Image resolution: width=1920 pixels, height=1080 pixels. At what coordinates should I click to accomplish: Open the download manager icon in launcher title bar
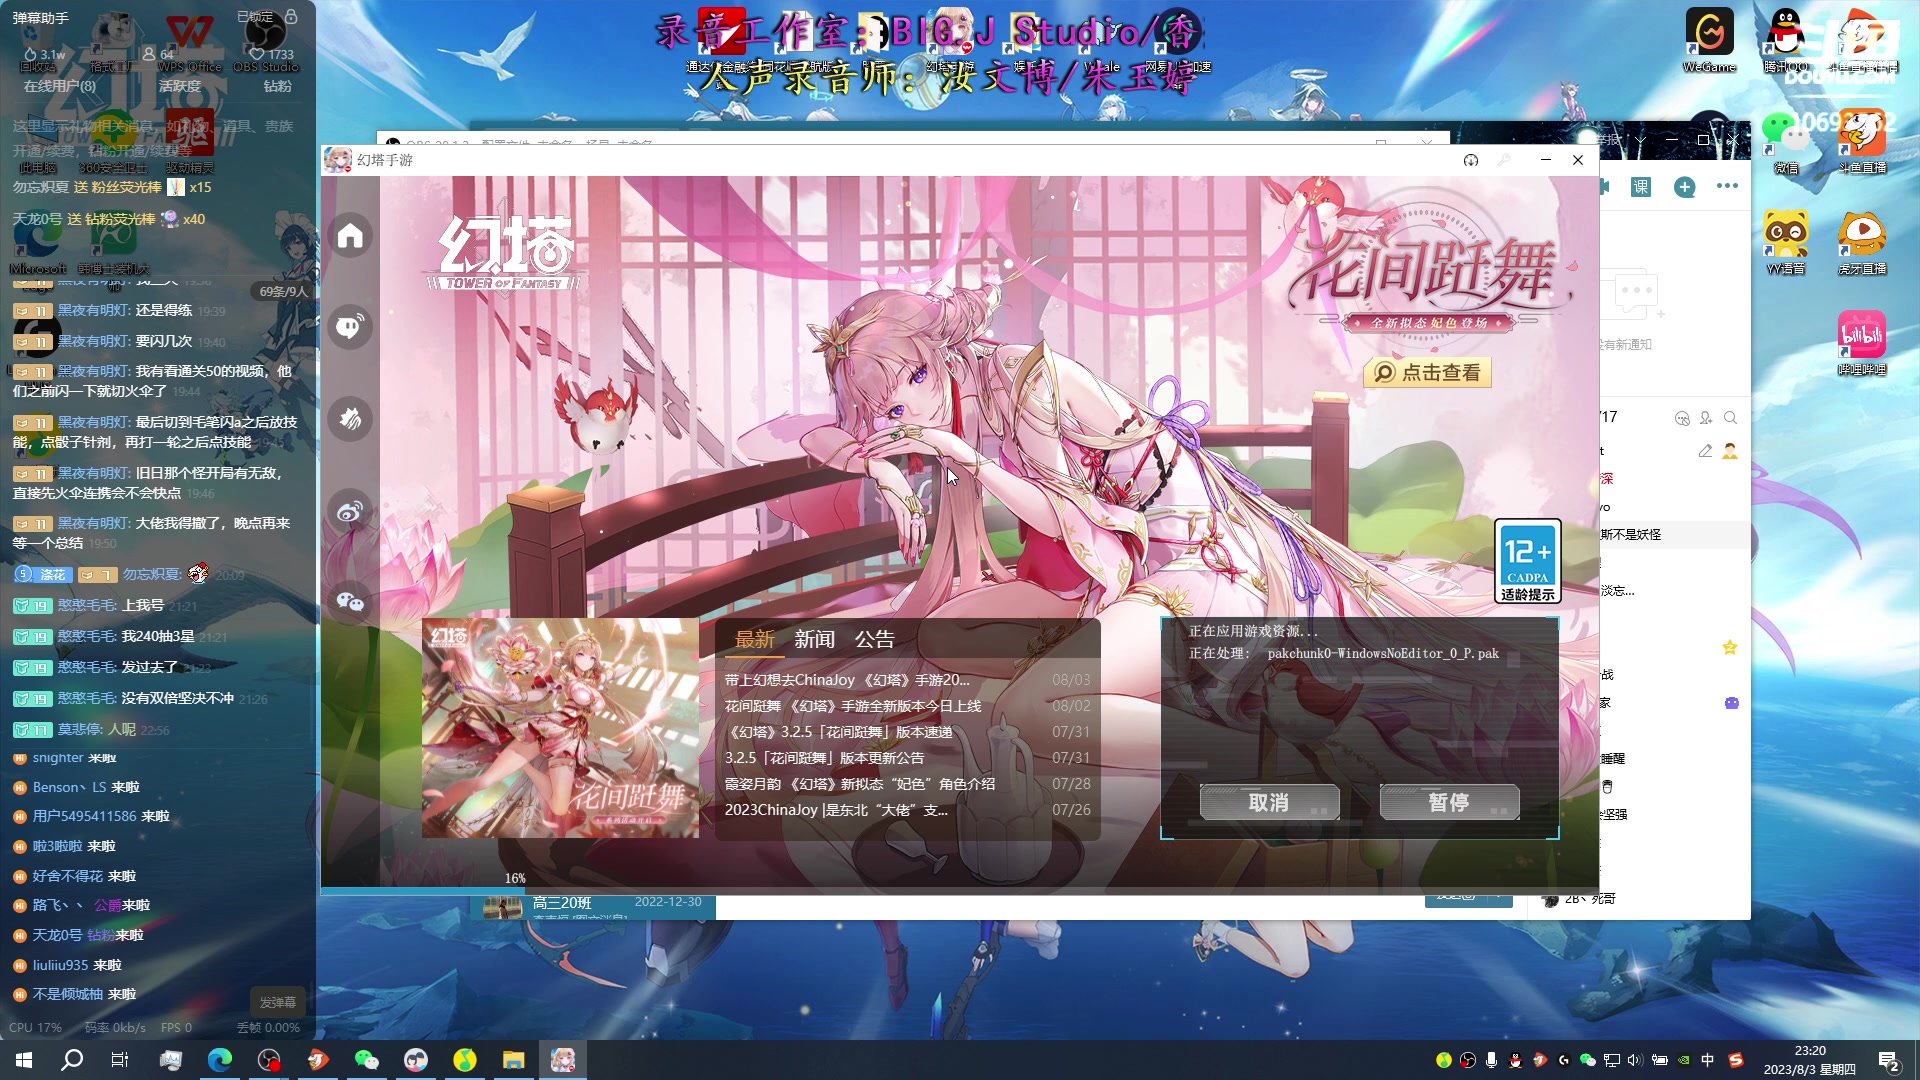click(1470, 160)
